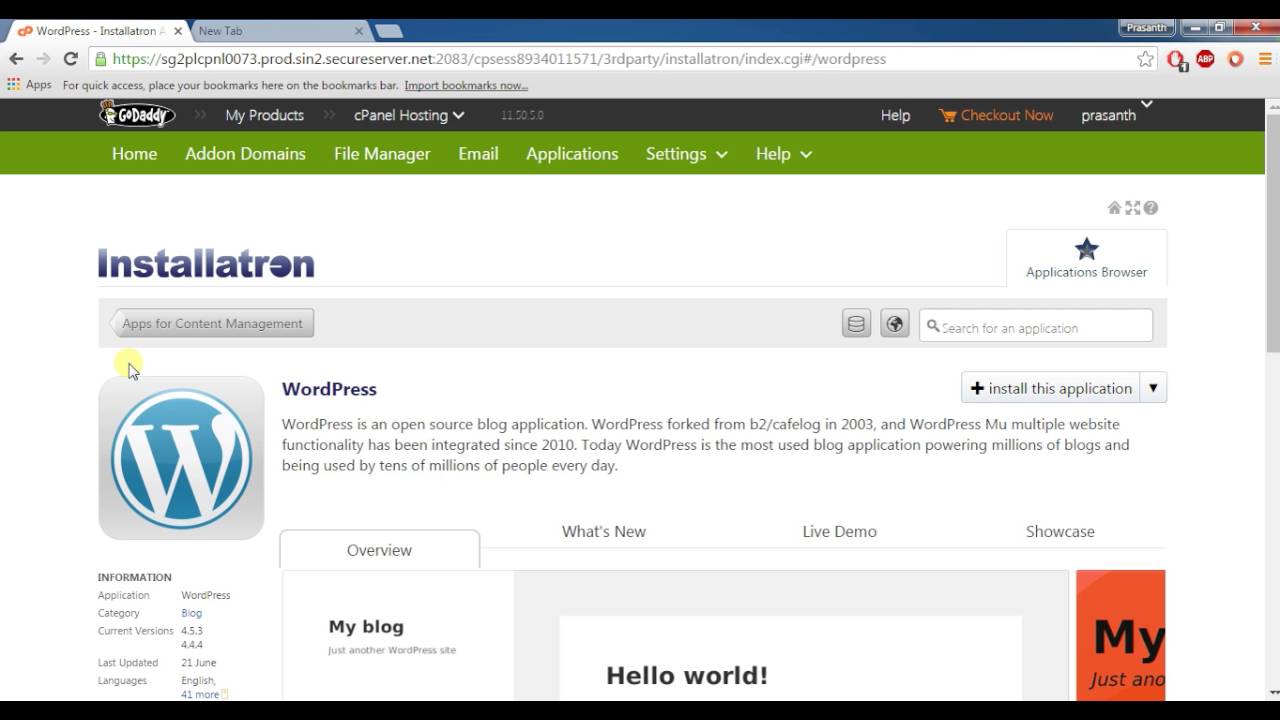
Task: Click the Apps grid shortcut in bookmarks bar
Action: pyautogui.click(x=29, y=85)
